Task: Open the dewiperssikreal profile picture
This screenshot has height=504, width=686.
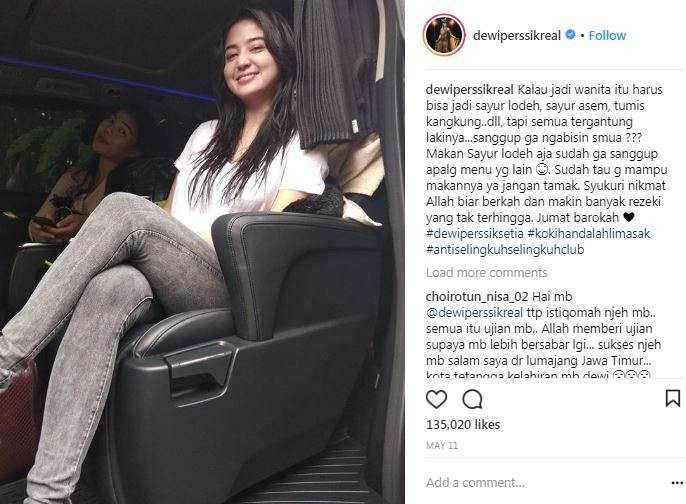Action: 444,35
